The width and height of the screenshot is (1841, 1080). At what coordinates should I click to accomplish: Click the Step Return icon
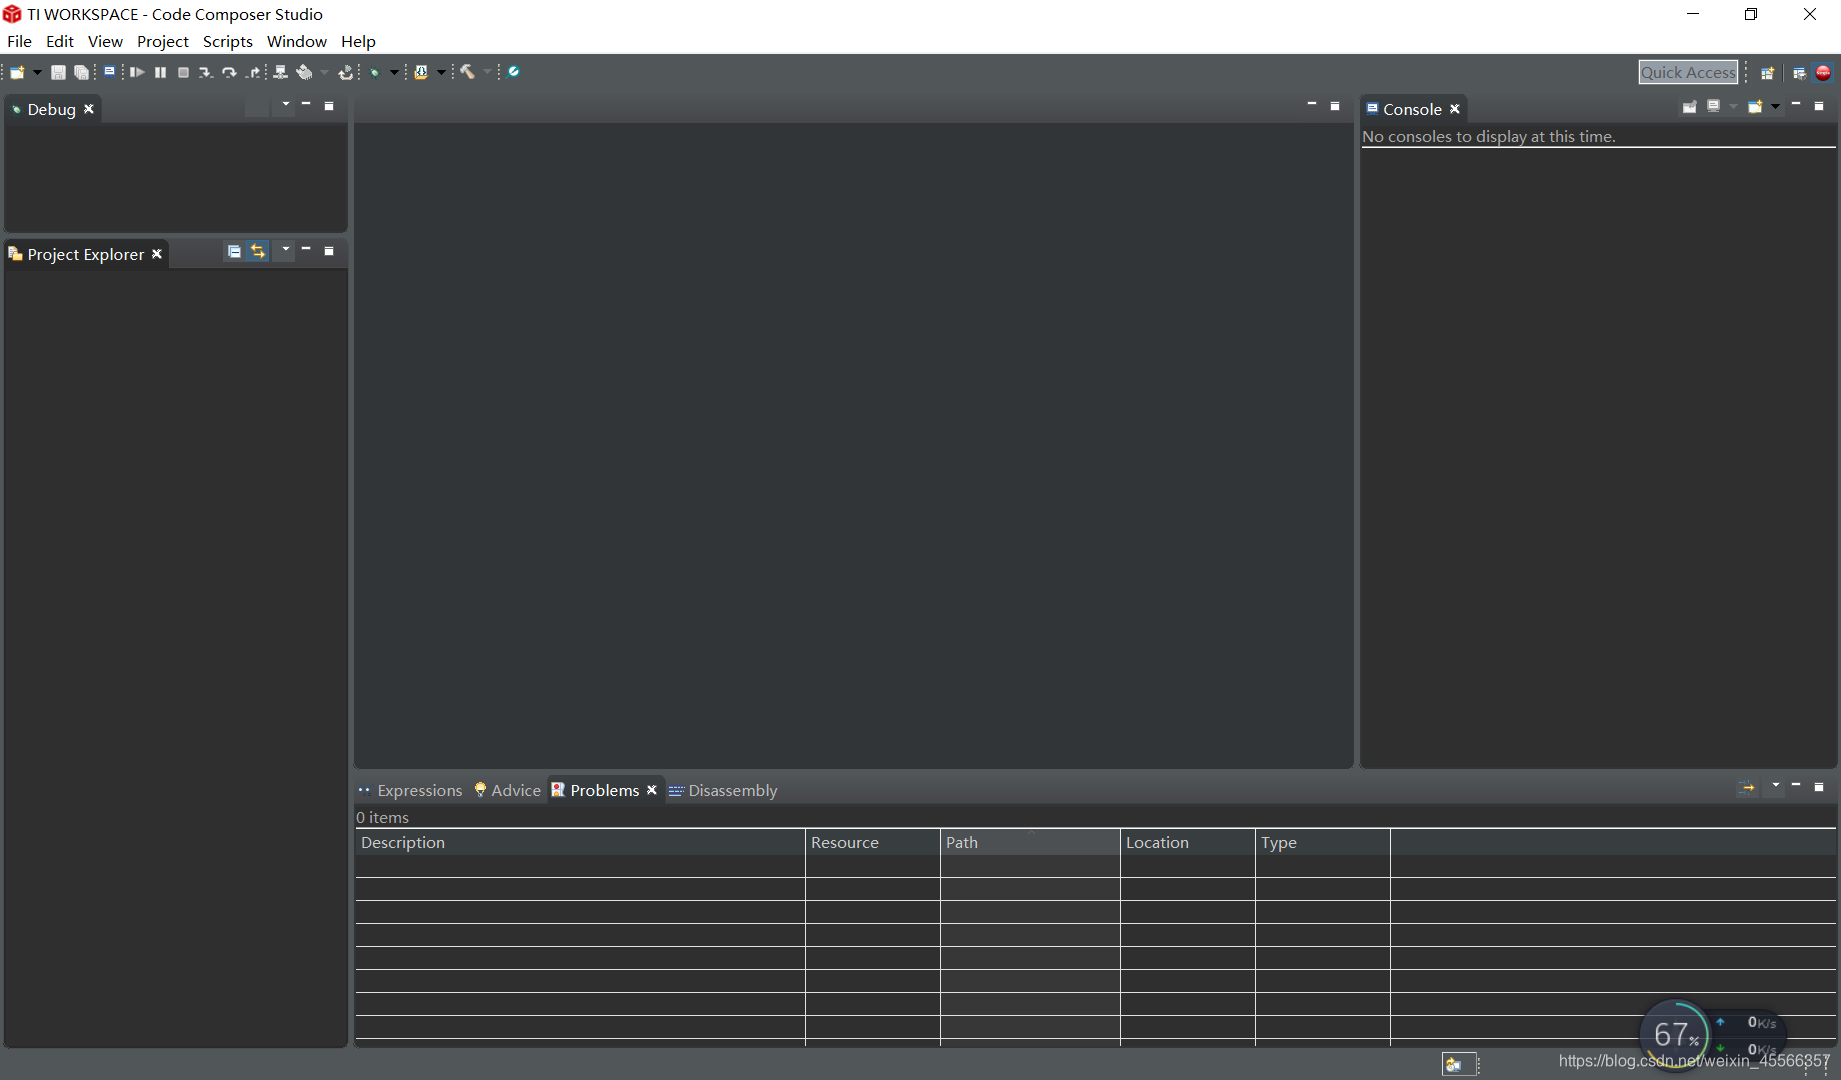pyautogui.click(x=253, y=72)
